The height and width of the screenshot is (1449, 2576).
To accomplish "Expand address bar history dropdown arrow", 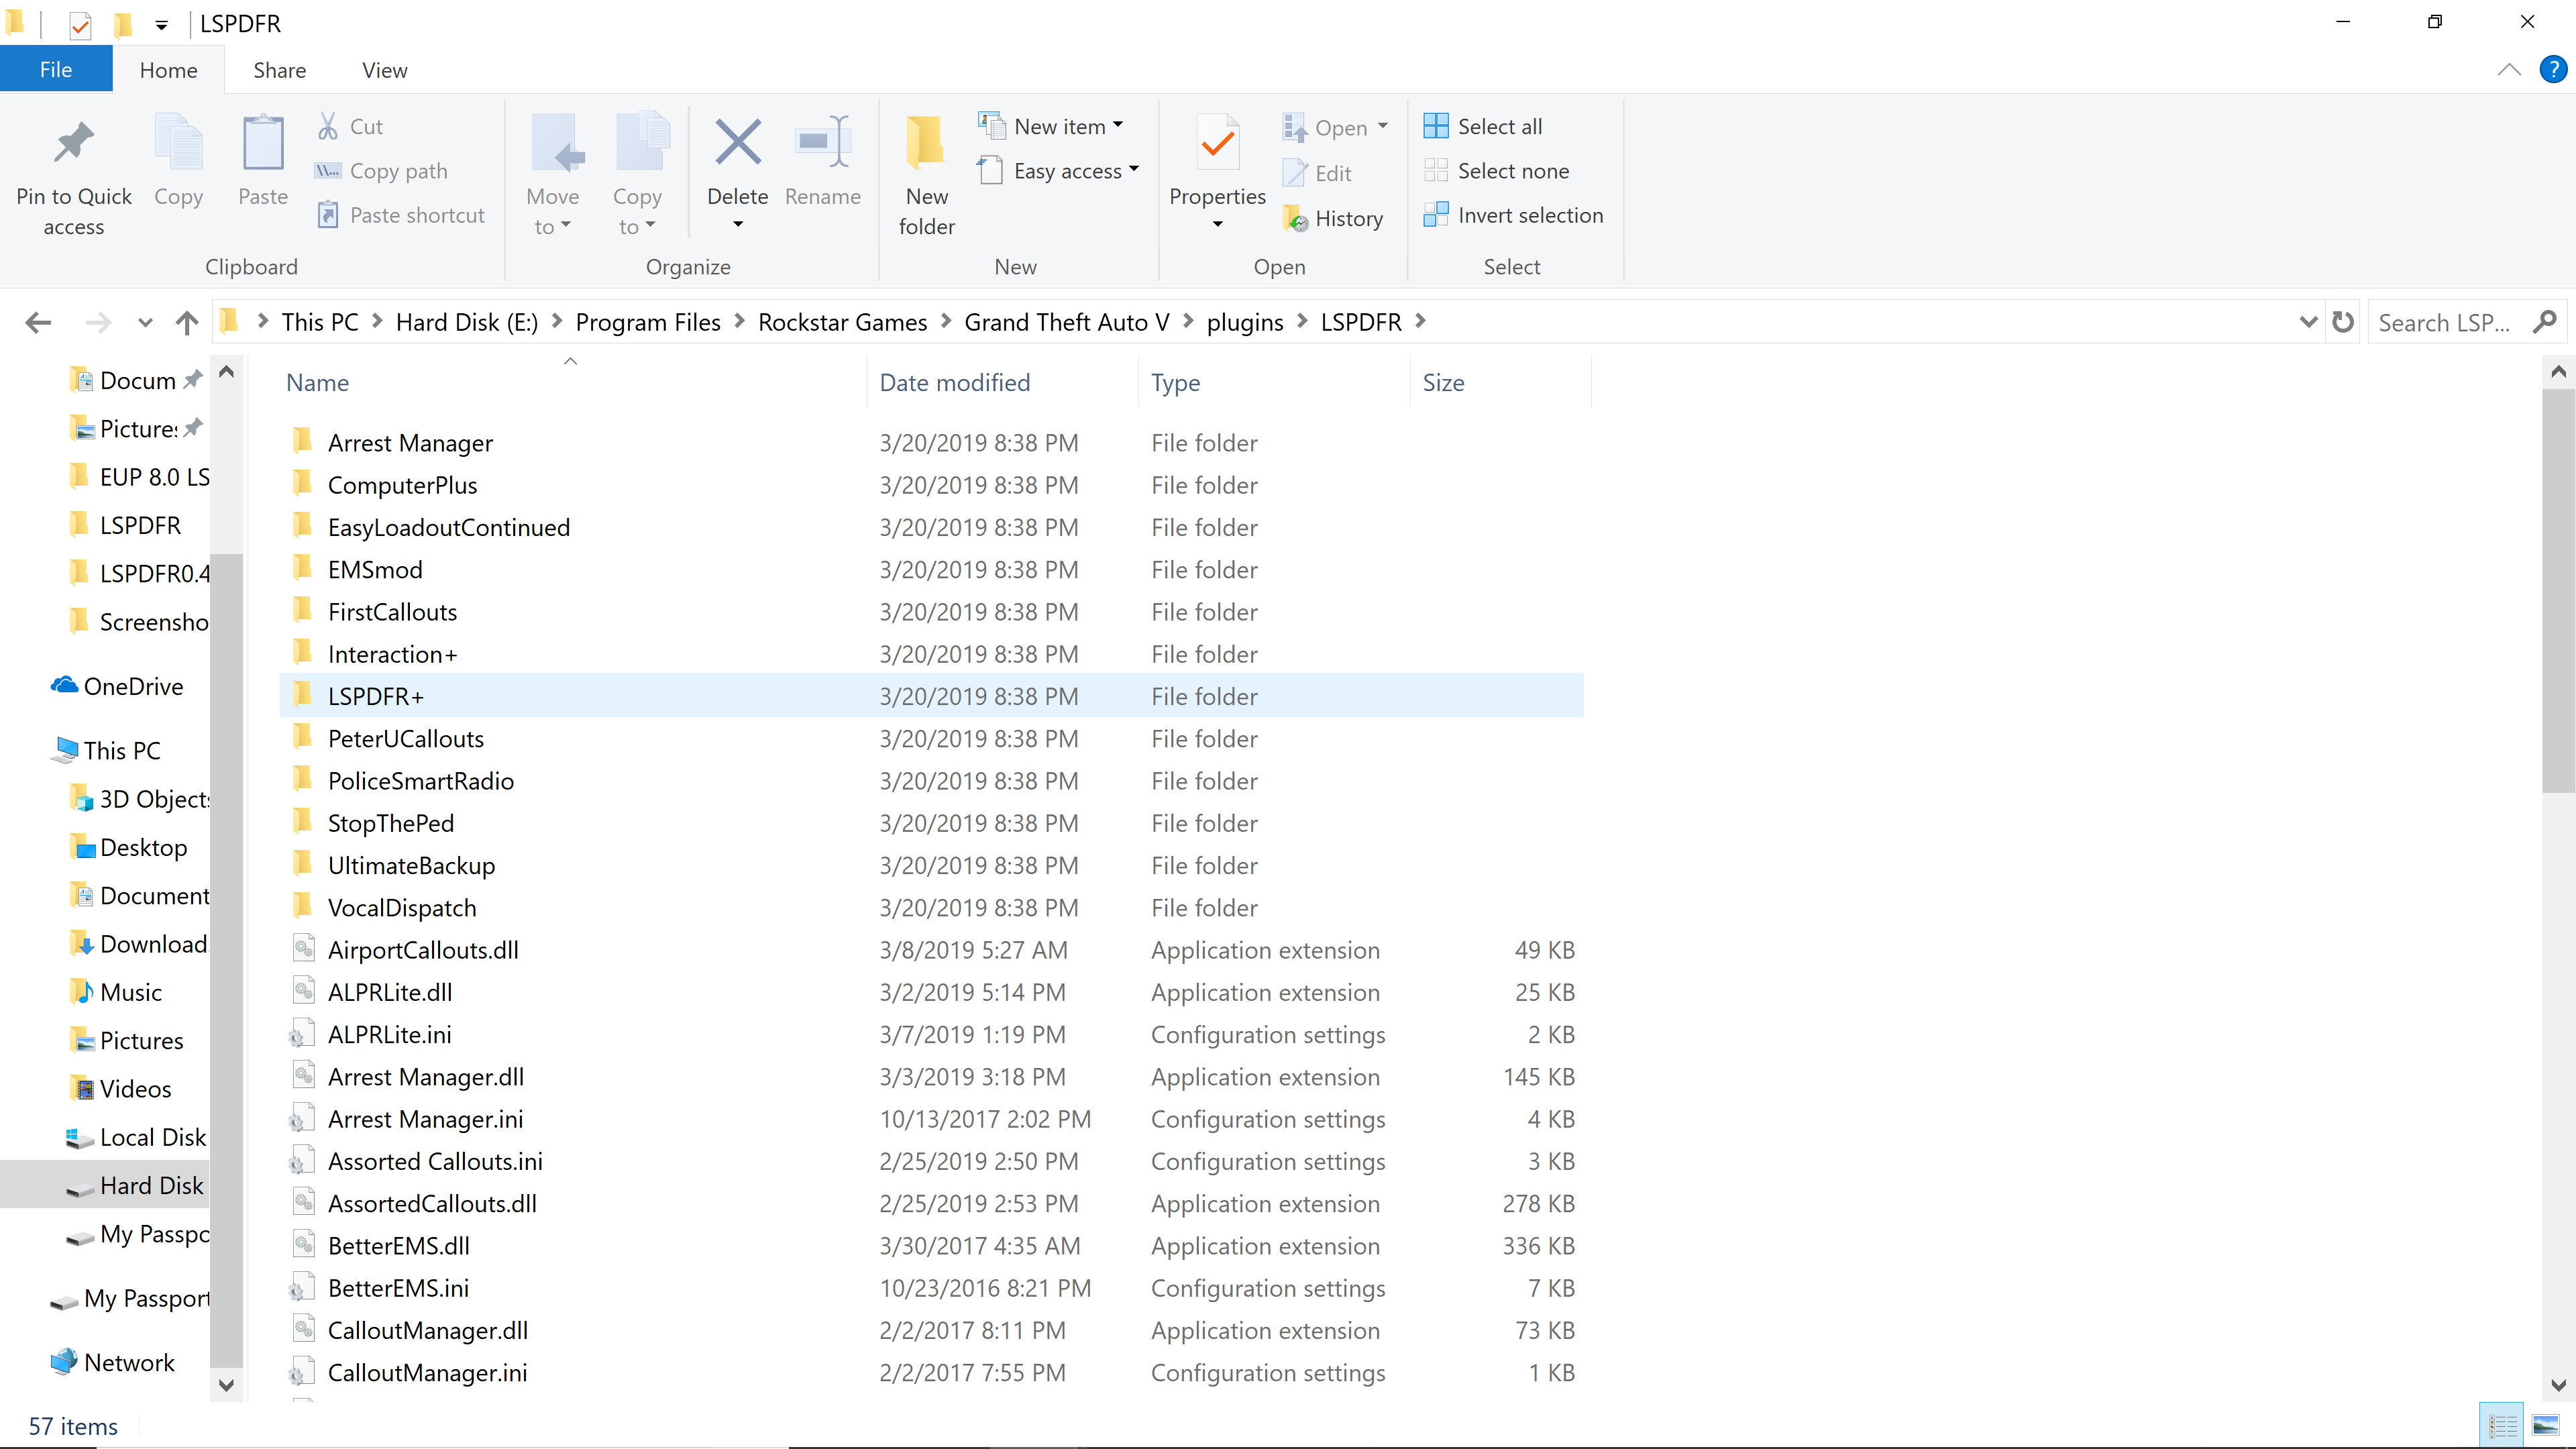I will pyautogui.click(x=2308, y=322).
